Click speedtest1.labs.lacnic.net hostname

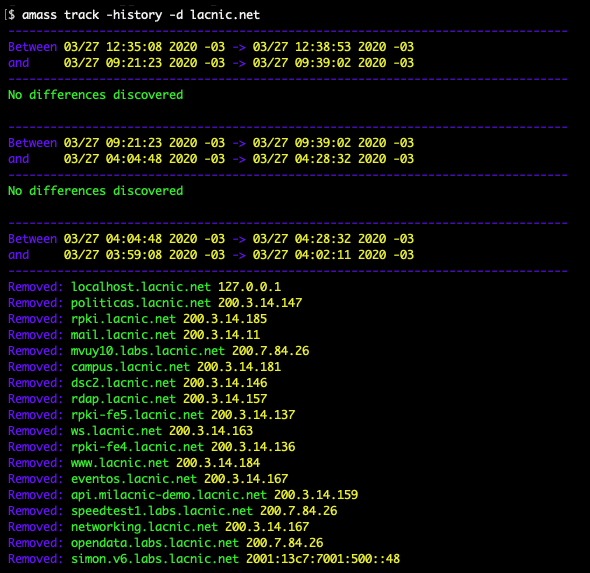point(162,511)
